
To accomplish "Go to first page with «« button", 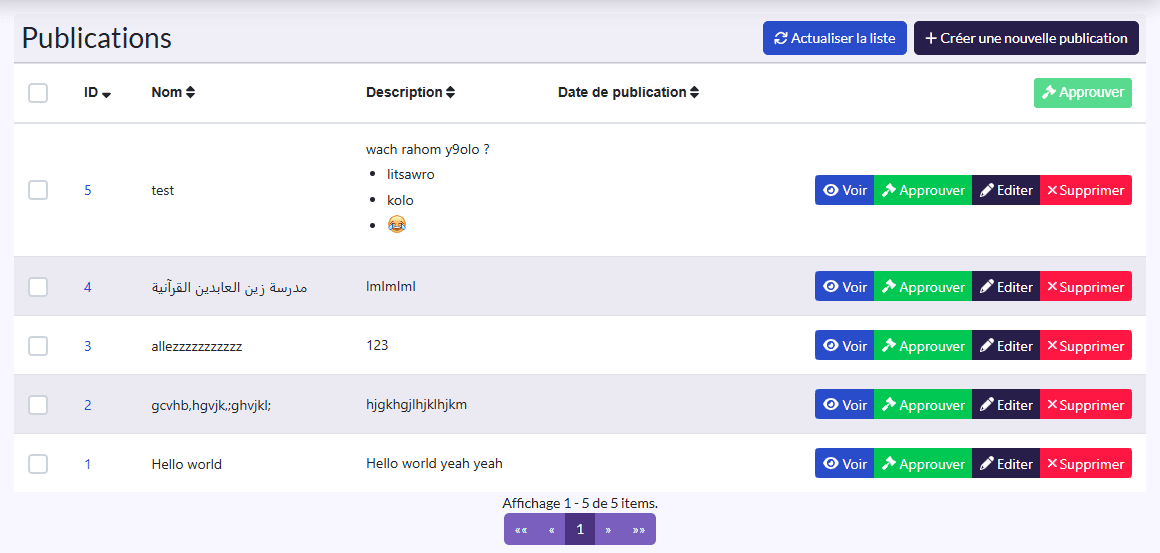I will (x=521, y=529).
